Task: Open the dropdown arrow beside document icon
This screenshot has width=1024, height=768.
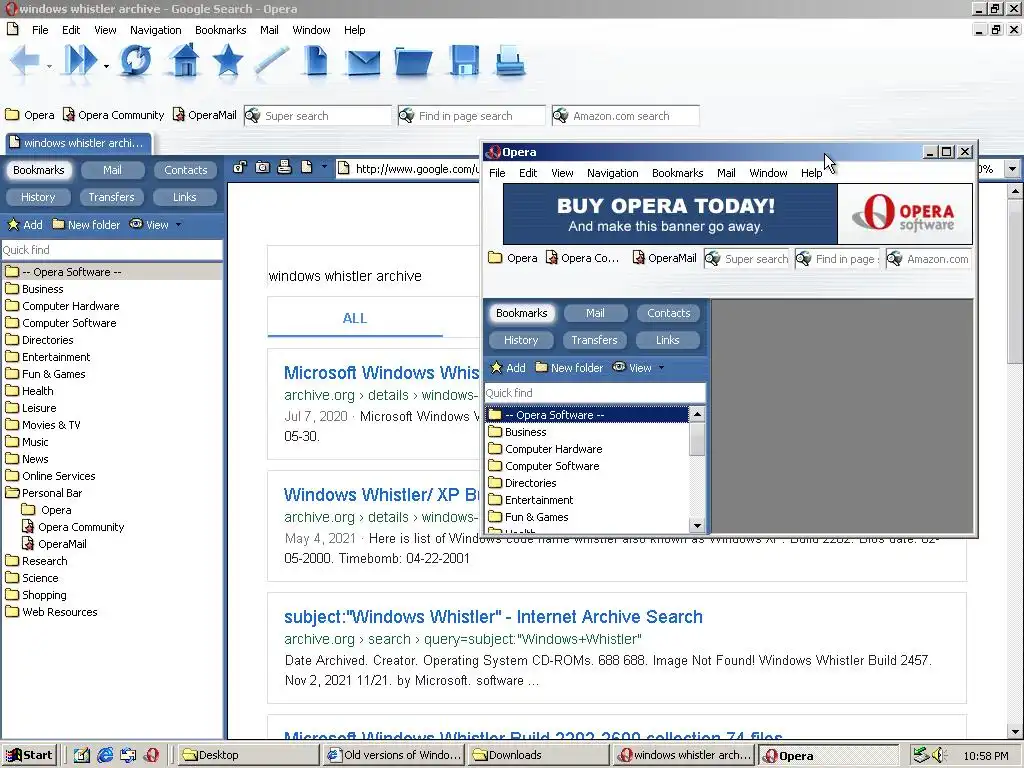Action: pyautogui.click(x=324, y=167)
